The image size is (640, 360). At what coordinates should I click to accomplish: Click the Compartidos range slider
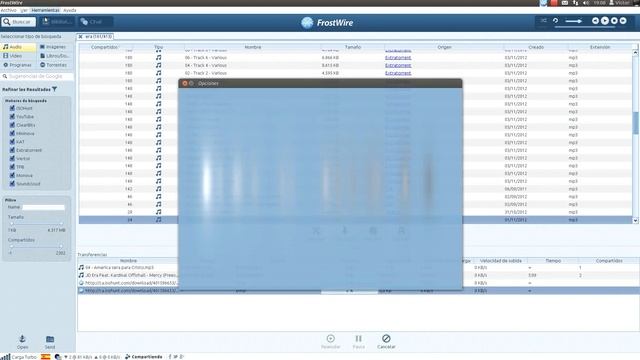(x=36, y=246)
